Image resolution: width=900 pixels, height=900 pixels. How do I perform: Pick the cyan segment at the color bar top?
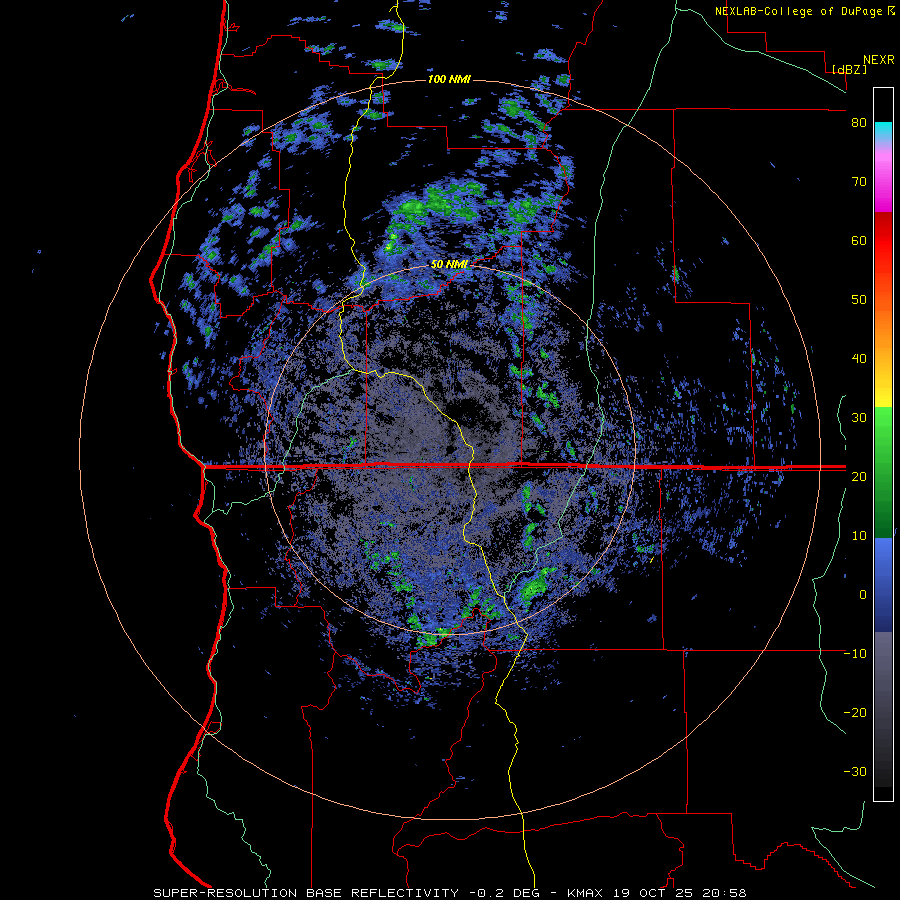(x=883, y=131)
